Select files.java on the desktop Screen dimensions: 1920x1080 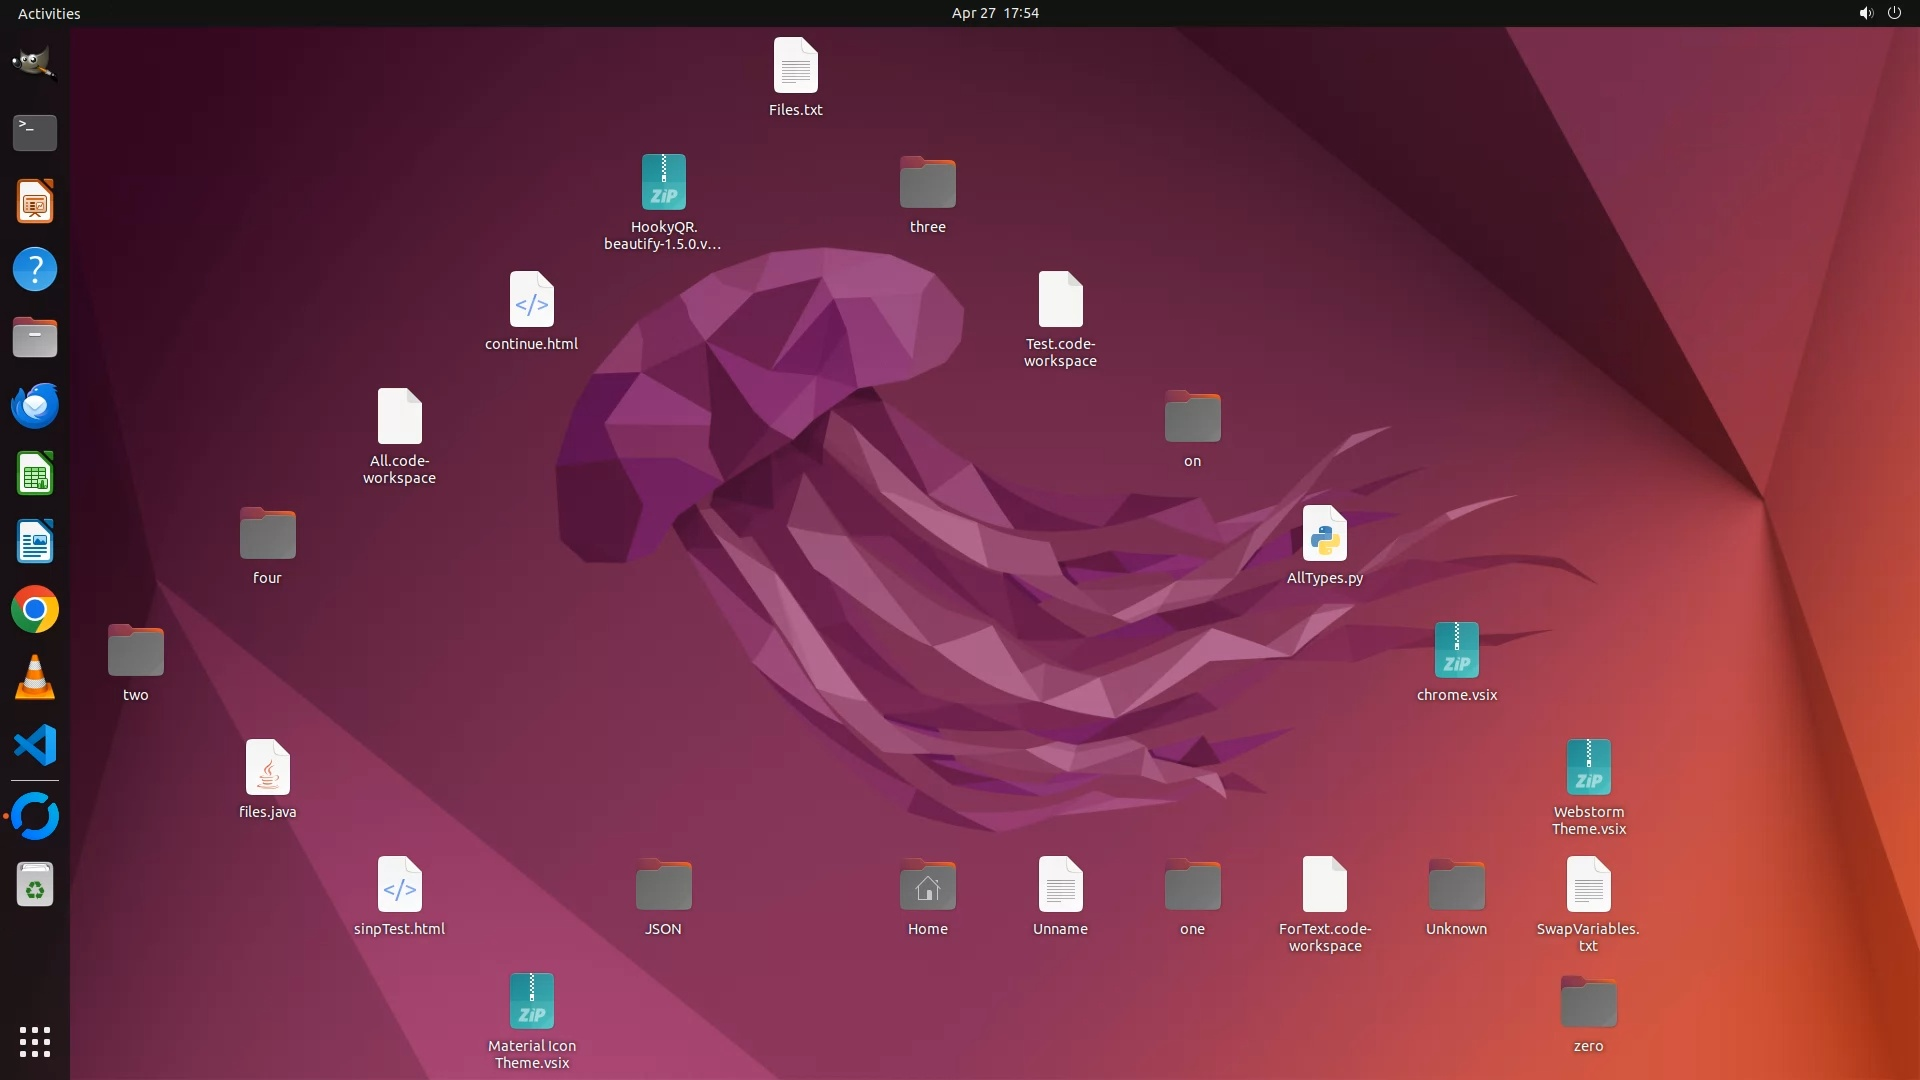(x=267, y=769)
